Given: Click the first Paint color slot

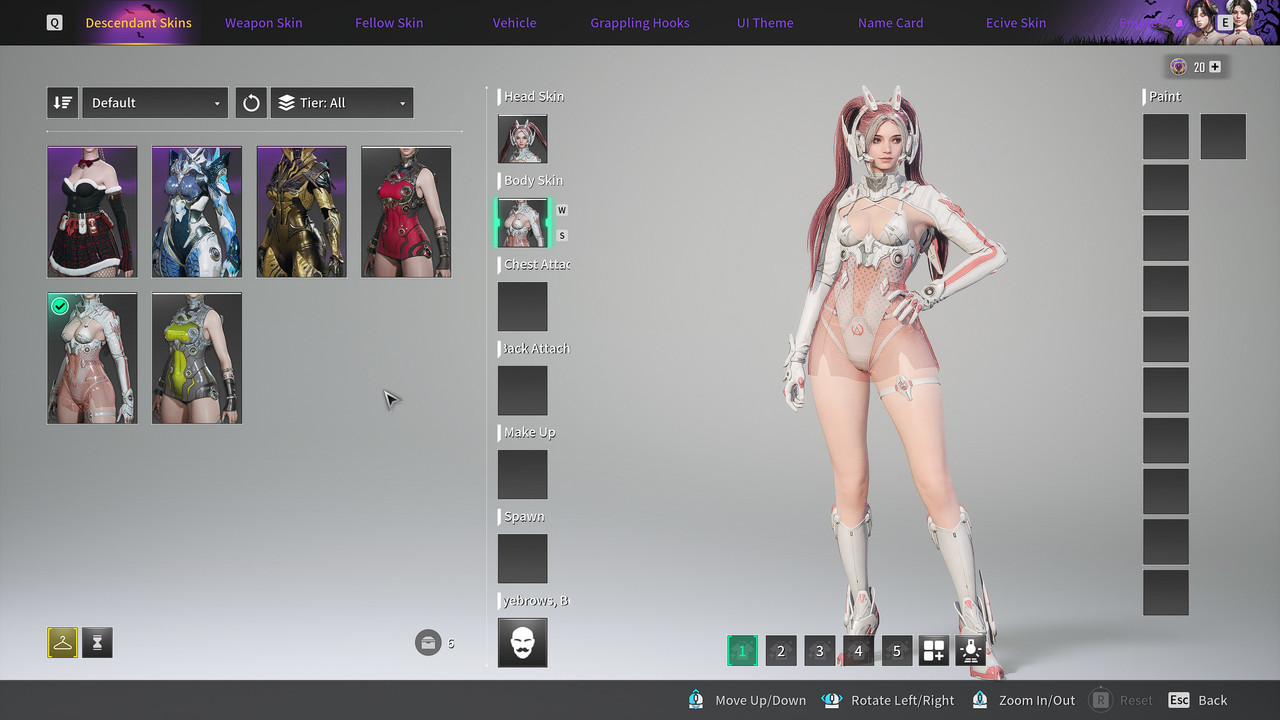Looking at the screenshot, I should point(1166,137).
